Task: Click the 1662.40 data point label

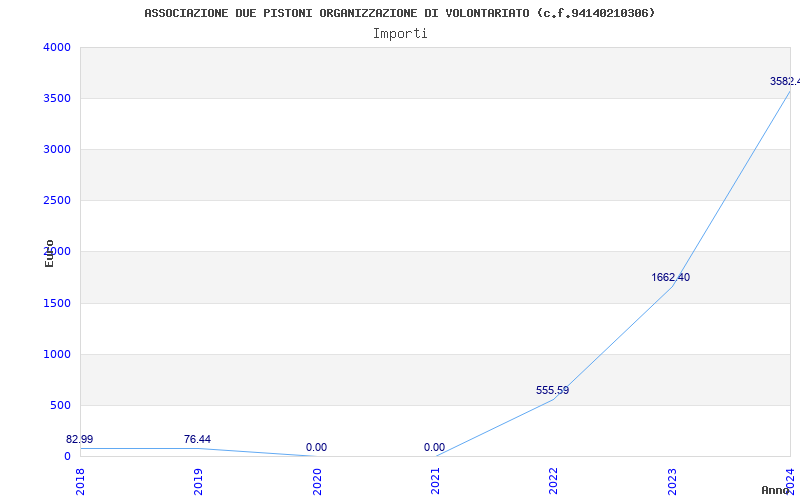Action: coord(670,277)
